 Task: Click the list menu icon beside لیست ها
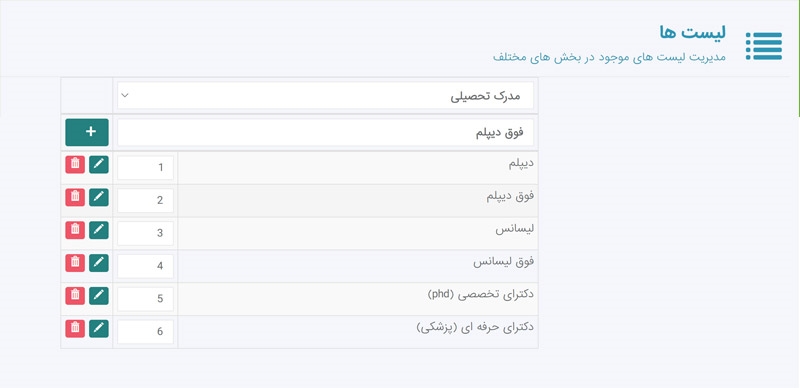click(764, 46)
